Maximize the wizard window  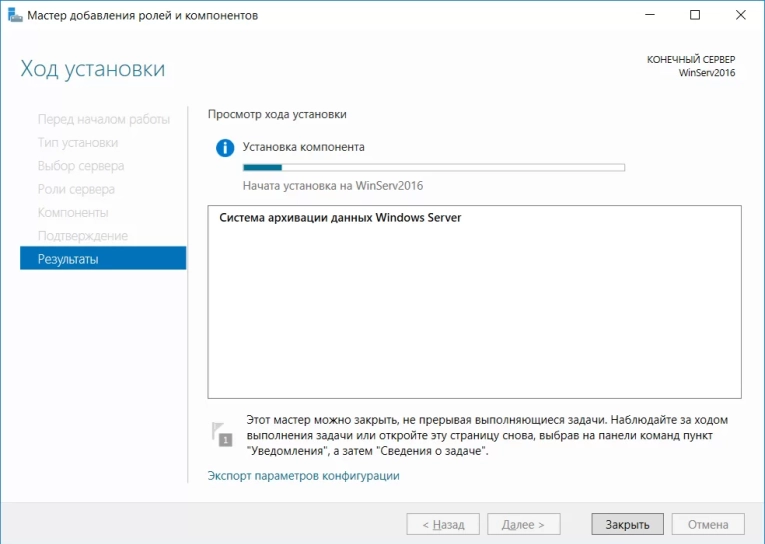695,16
